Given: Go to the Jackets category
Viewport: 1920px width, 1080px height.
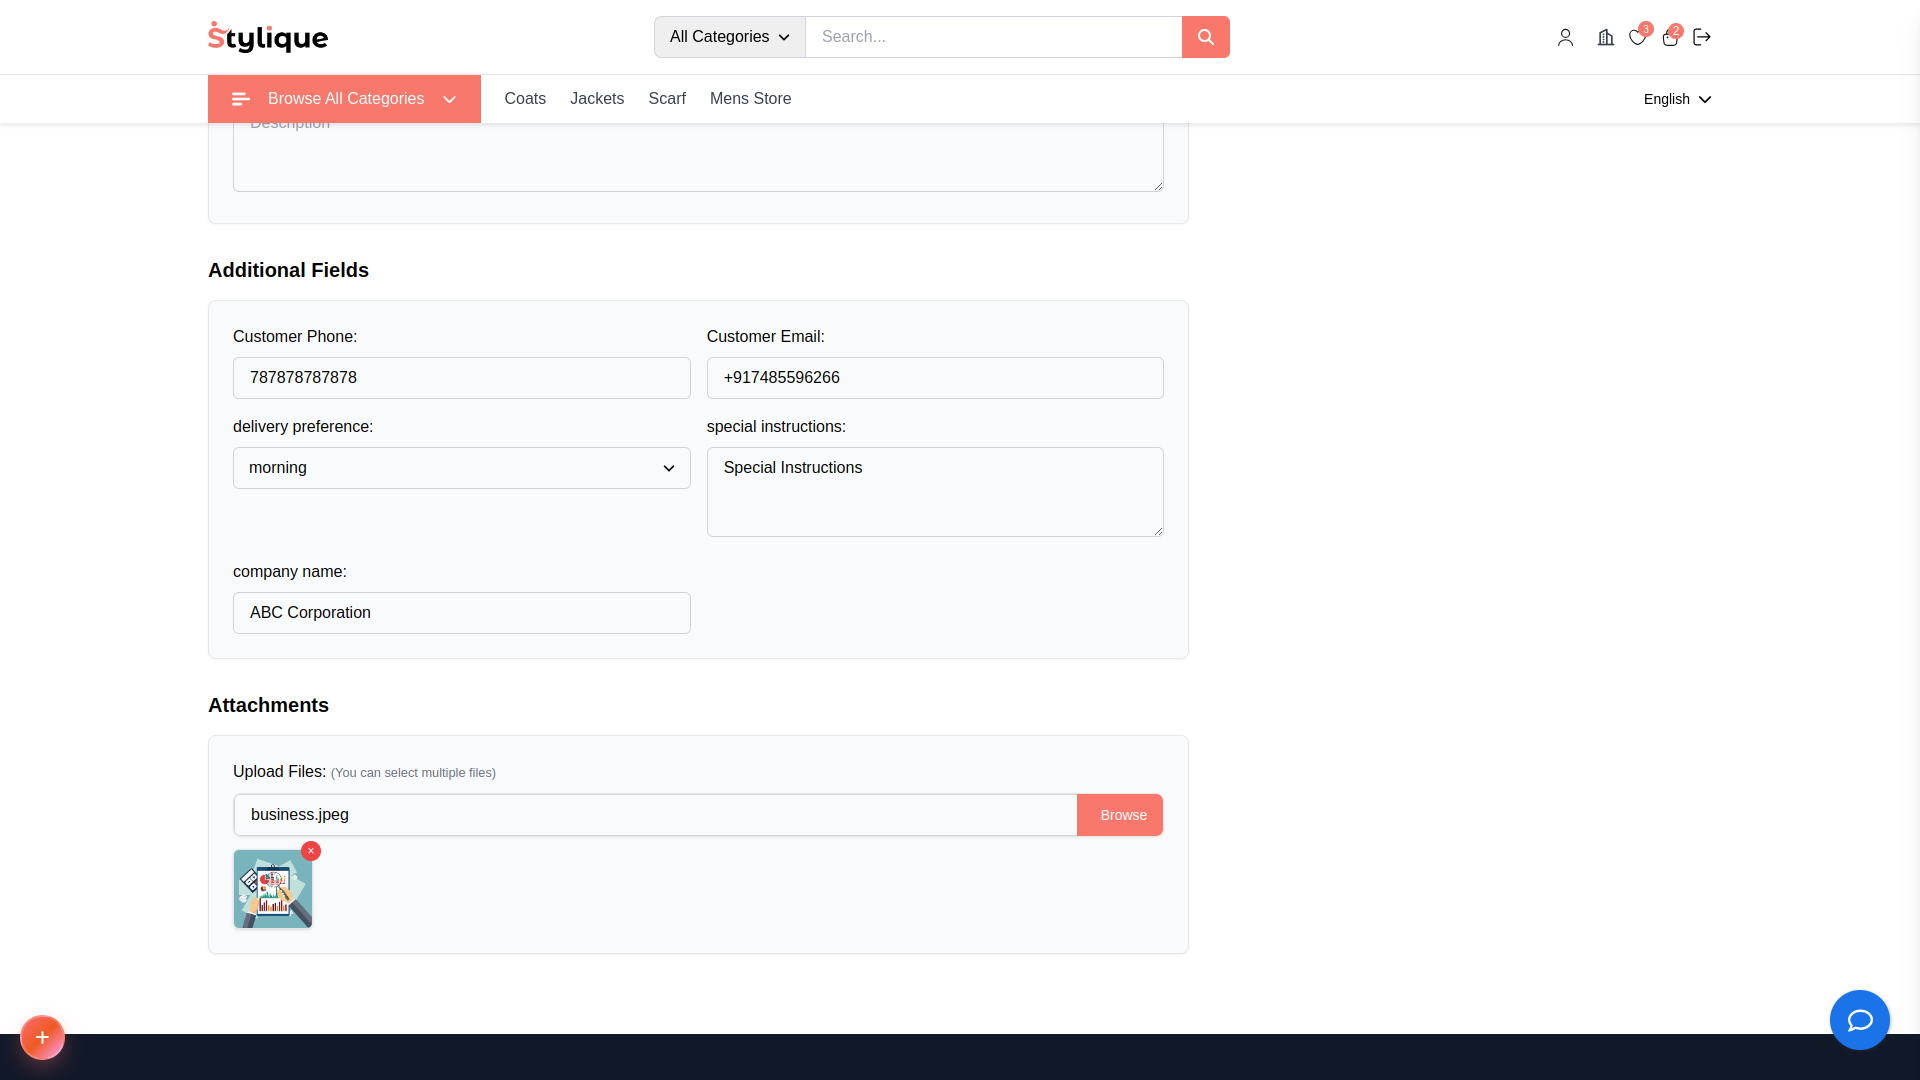Looking at the screenshot, I should tap(597, 99).
